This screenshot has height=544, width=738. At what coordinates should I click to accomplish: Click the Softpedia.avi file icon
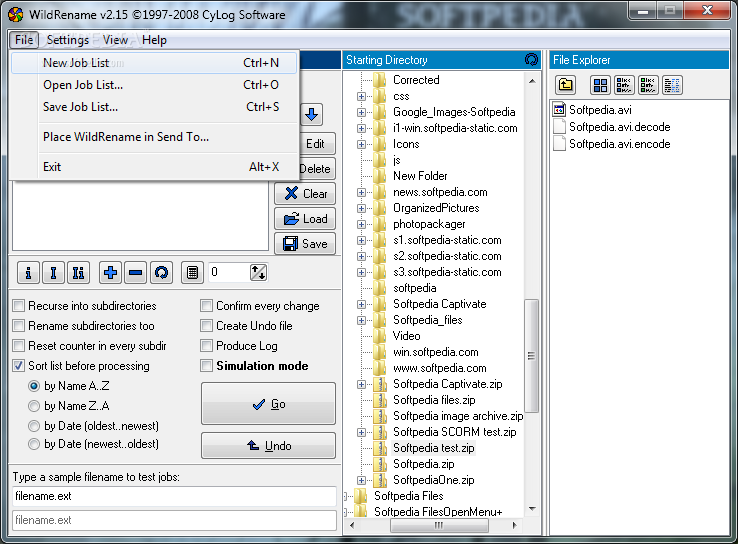tap(559, 110)
